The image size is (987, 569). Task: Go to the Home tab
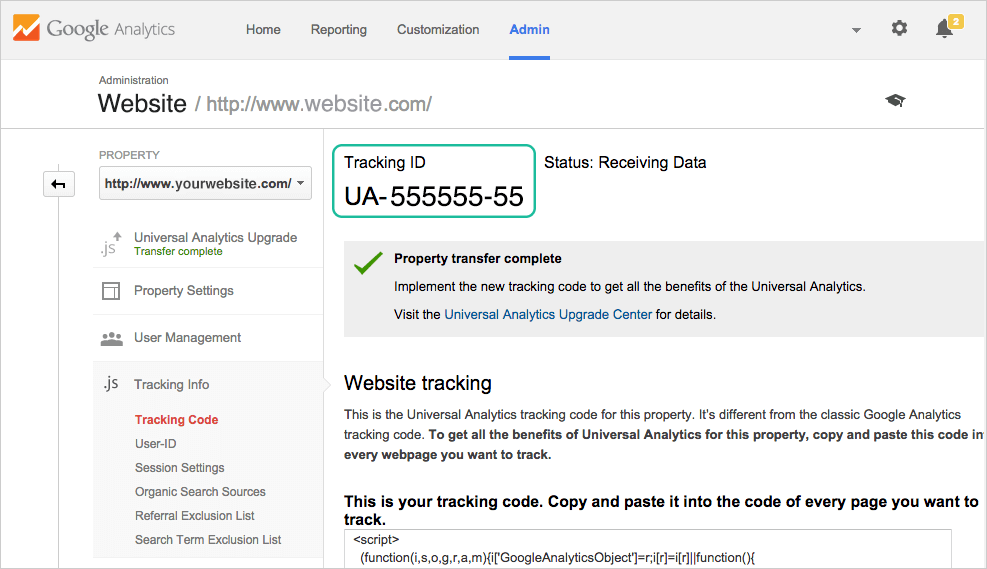pos(263,30)
